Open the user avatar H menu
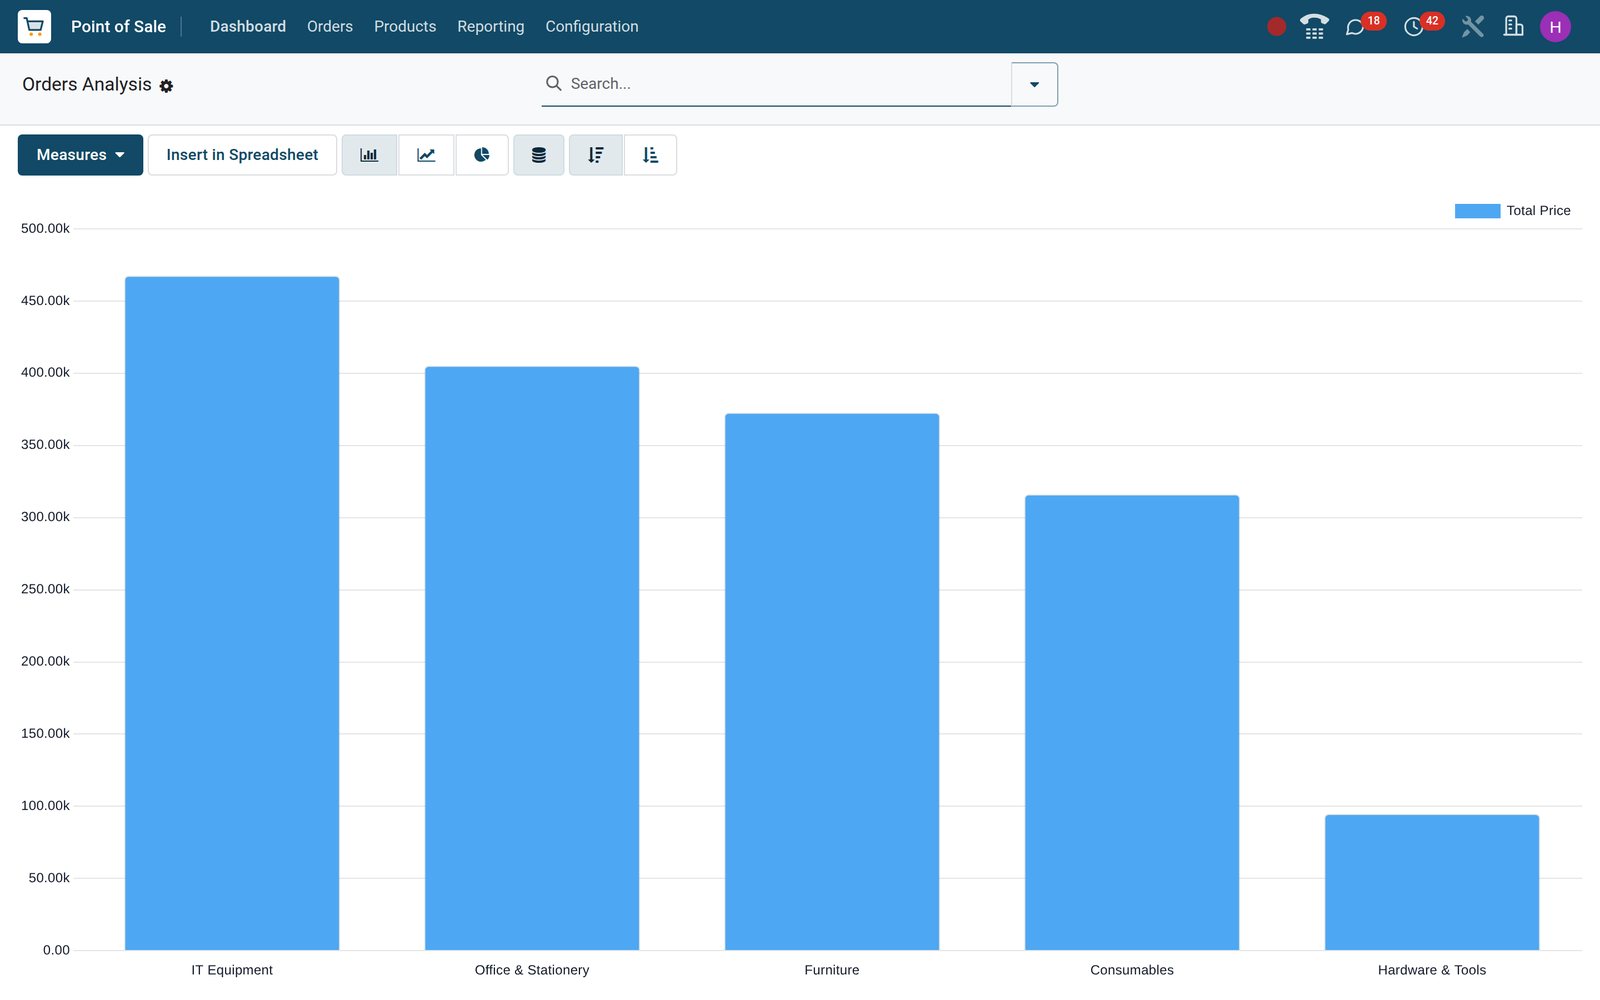This screenshot has height=1000, width=1600. coord(1555,27)
